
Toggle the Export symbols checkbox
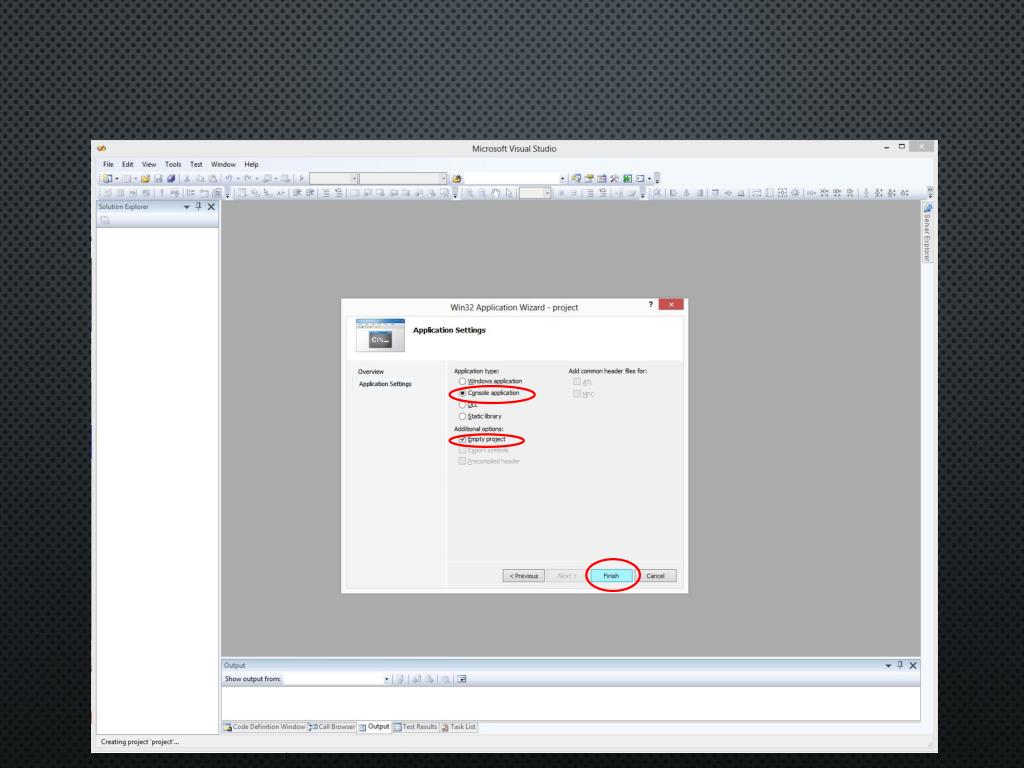[x=462, y=451]
